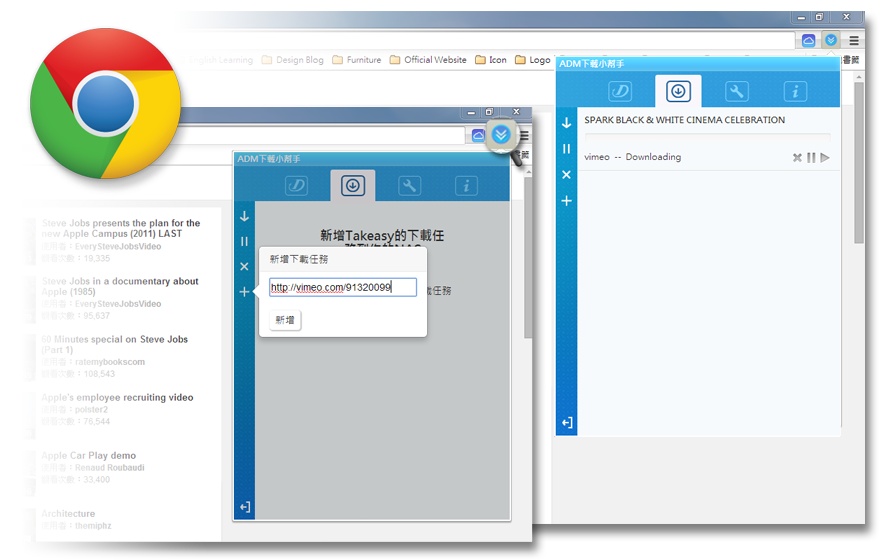This screenshot has height=560, width=880.
Task: Click scrollbar of right browser window
Action: [859, 163]
